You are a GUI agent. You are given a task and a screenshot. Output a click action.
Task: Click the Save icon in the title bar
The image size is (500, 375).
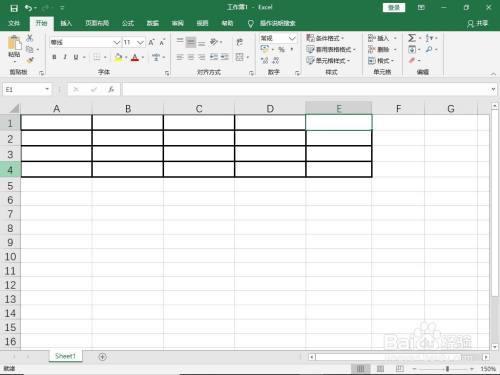(x=14, y=8)
